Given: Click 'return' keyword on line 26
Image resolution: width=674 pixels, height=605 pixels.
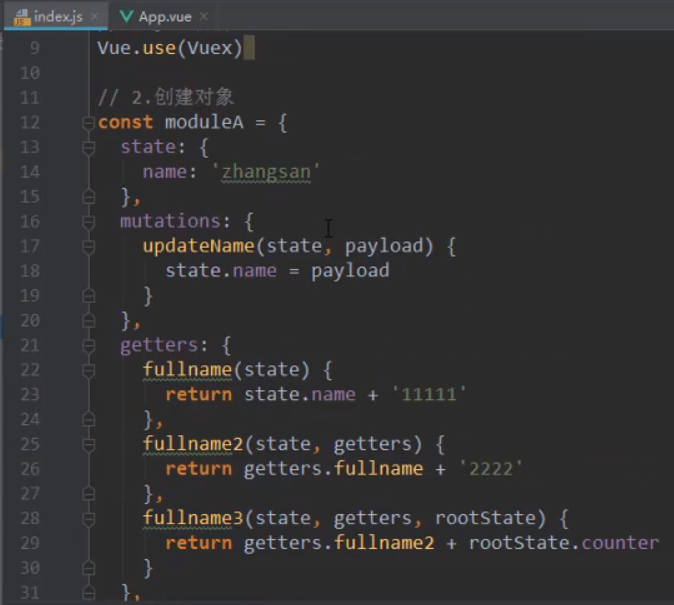Looking at the screenshot, I should tap(199, 469).
